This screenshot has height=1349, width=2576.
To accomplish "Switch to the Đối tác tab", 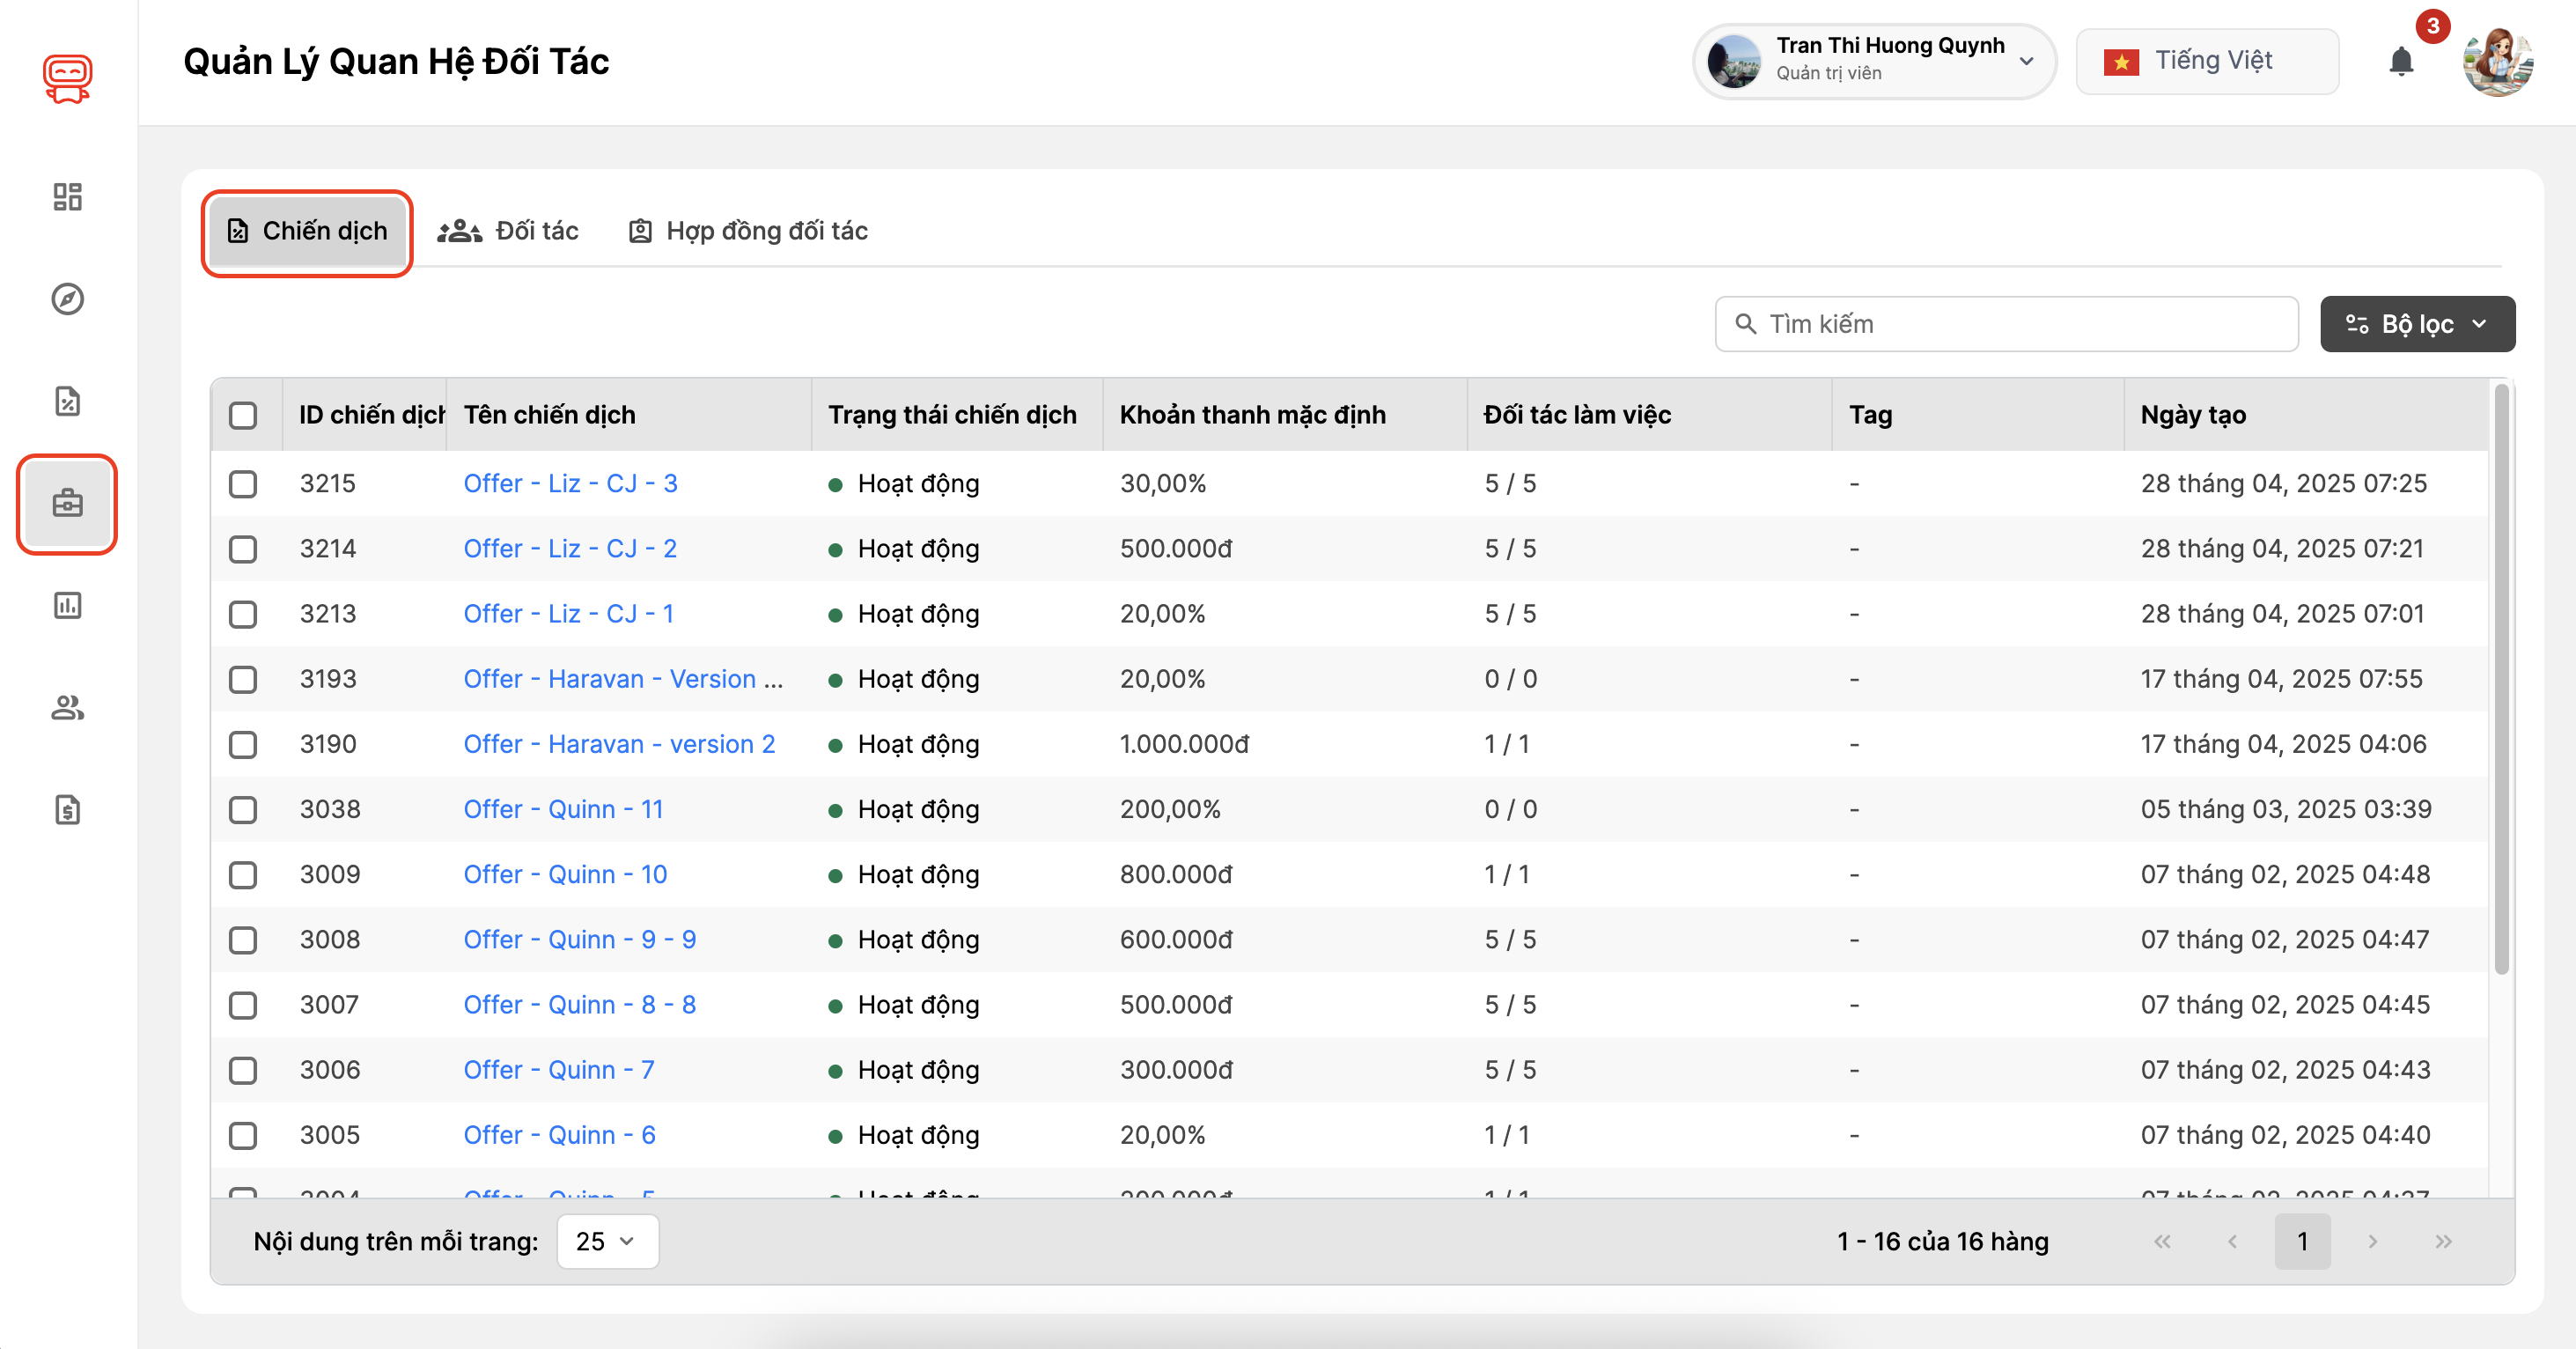I will pos(508,231).
